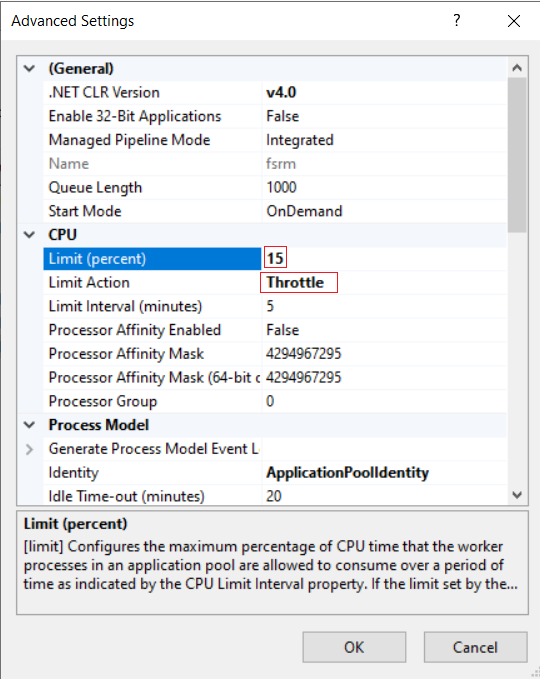Click the vertical scrollbar thumb

[517, 155]
